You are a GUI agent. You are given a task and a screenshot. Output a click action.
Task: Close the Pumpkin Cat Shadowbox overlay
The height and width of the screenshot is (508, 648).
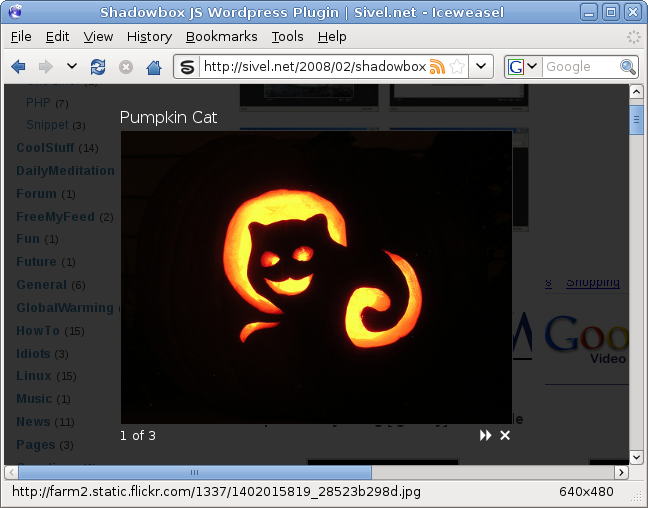point(505,435)
